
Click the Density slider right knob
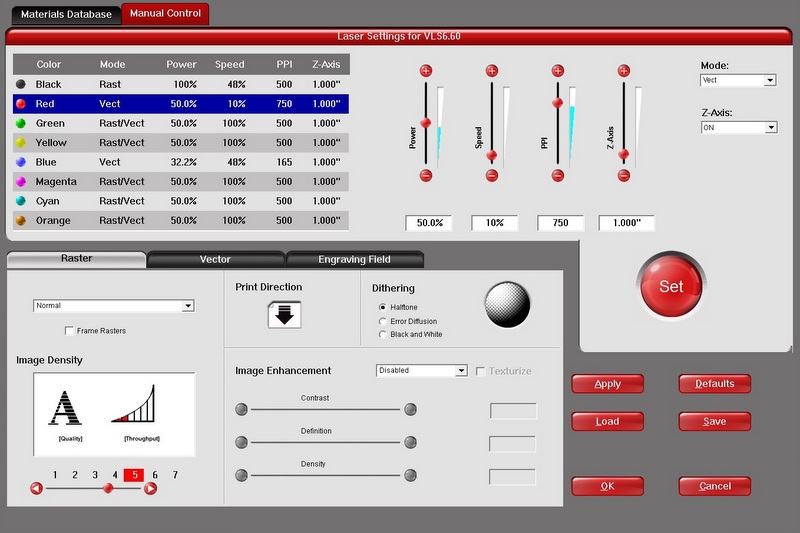(410, 475)
